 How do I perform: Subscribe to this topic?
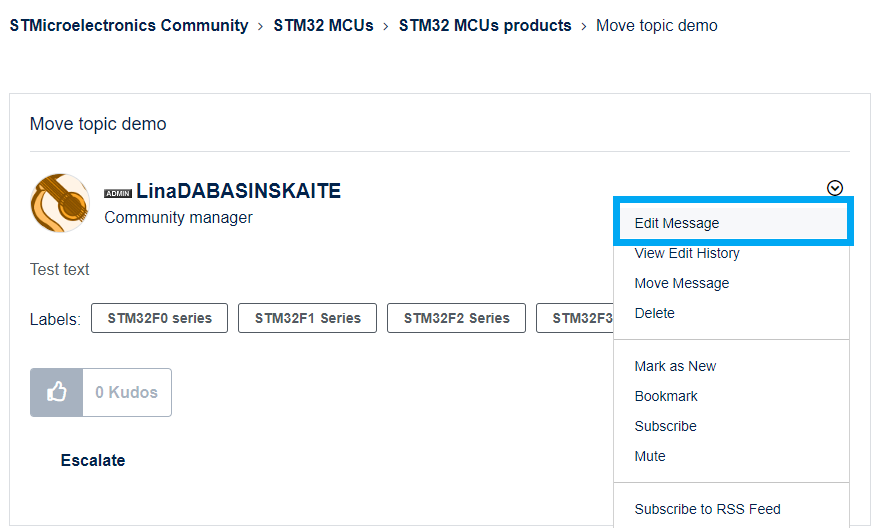(665, 426)
